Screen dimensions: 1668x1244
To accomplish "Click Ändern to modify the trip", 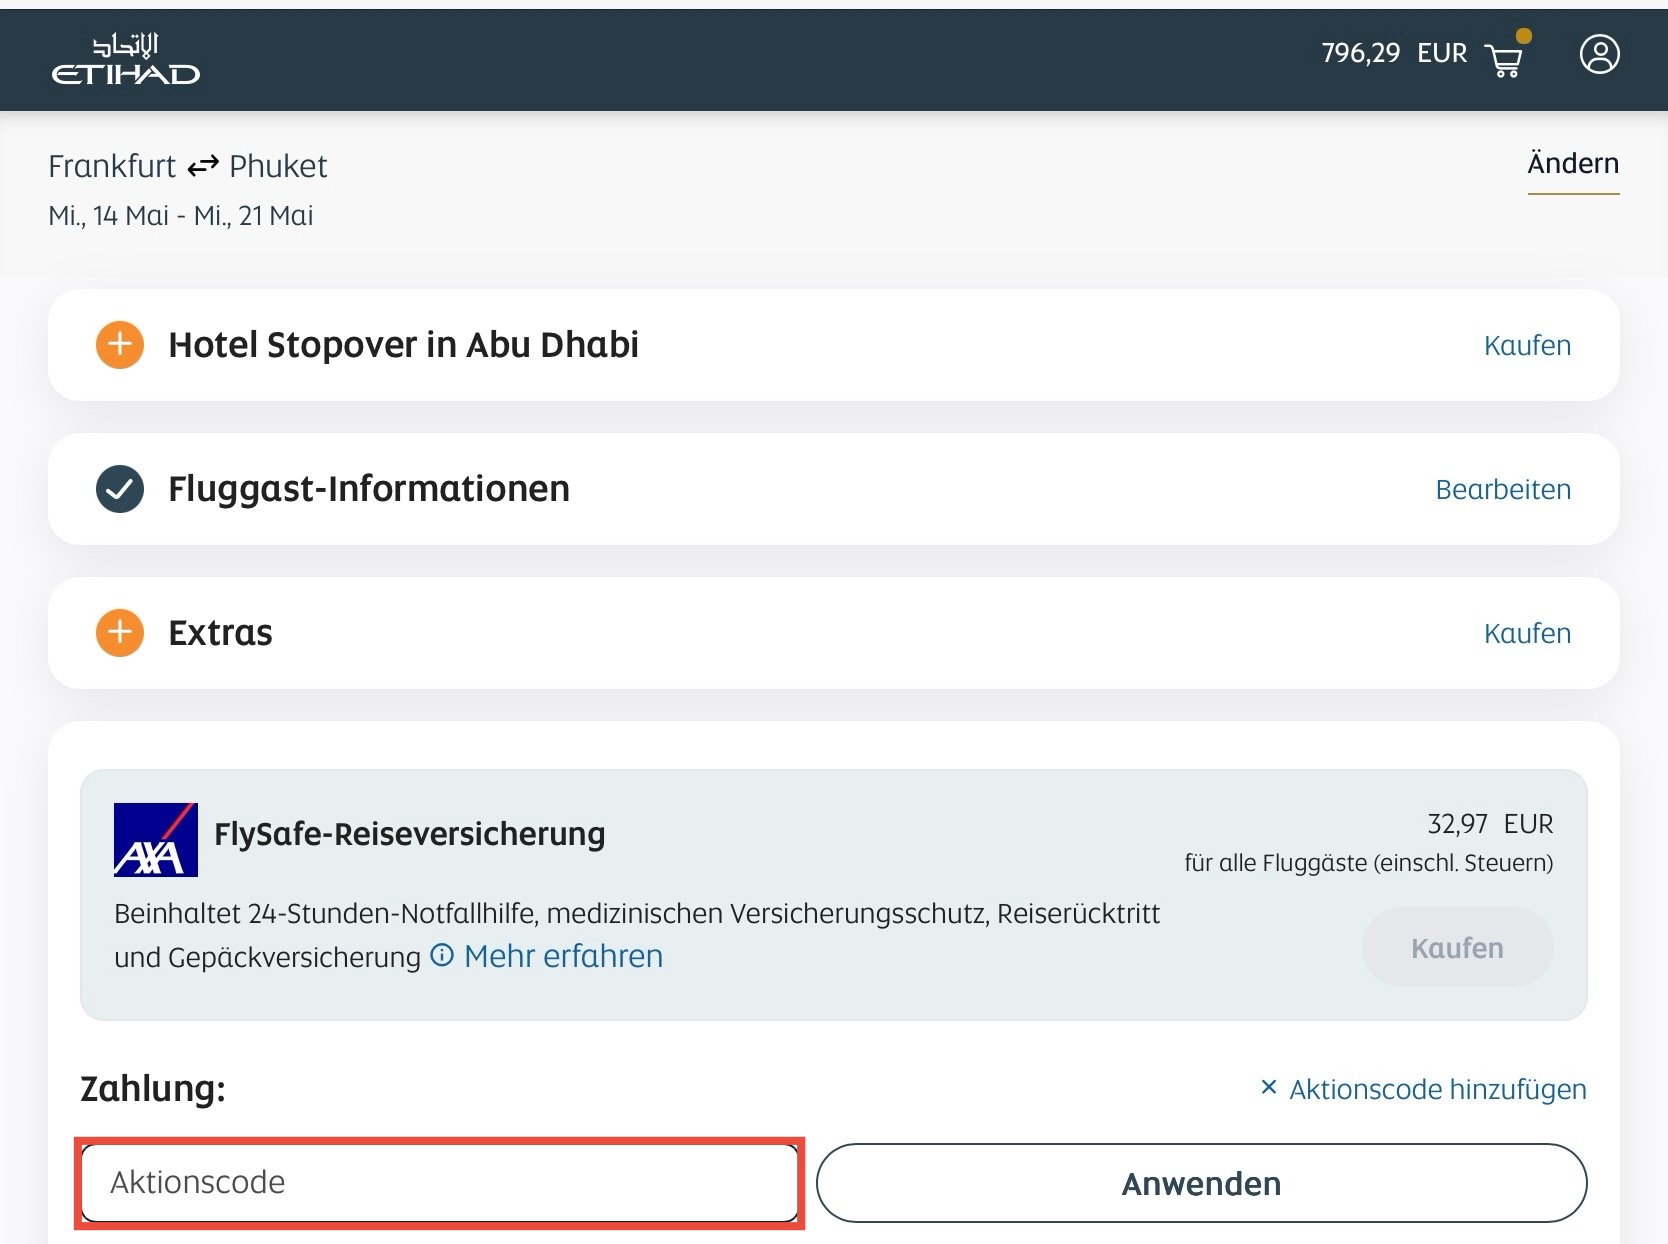I will pyautogui.click(x=1572, y=164).
